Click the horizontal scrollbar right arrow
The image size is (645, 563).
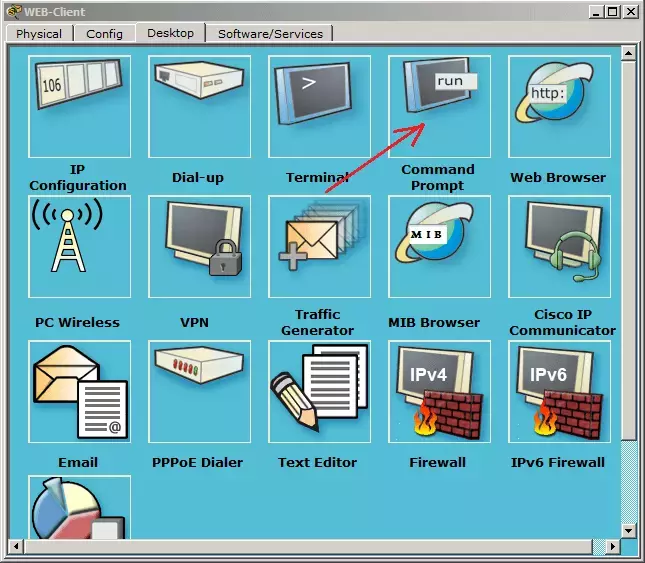613,547
